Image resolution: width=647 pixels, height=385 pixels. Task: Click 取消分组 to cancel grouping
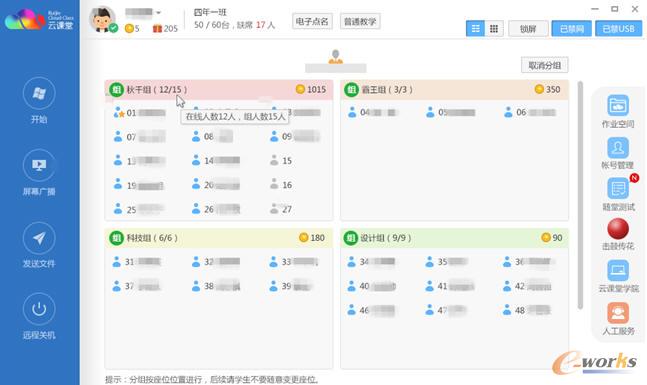[545, 65]
